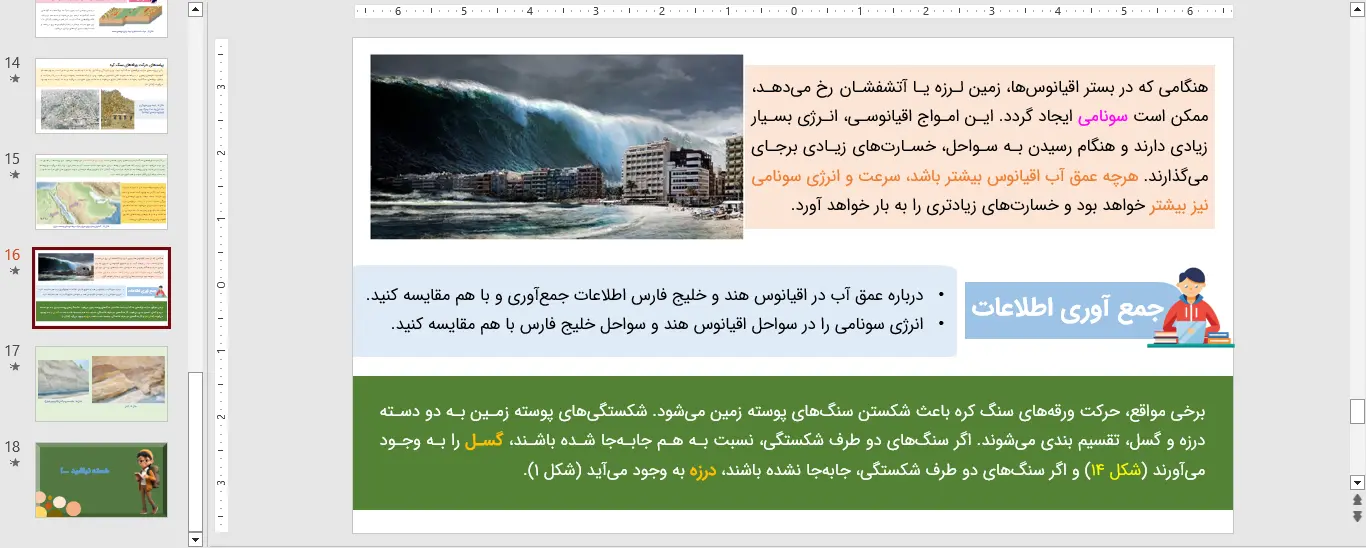The width and height of the screenshot is (1366, 548).
Task: Click scroll-down arrow of slide editing area
Action: [x=1357, y=481]
